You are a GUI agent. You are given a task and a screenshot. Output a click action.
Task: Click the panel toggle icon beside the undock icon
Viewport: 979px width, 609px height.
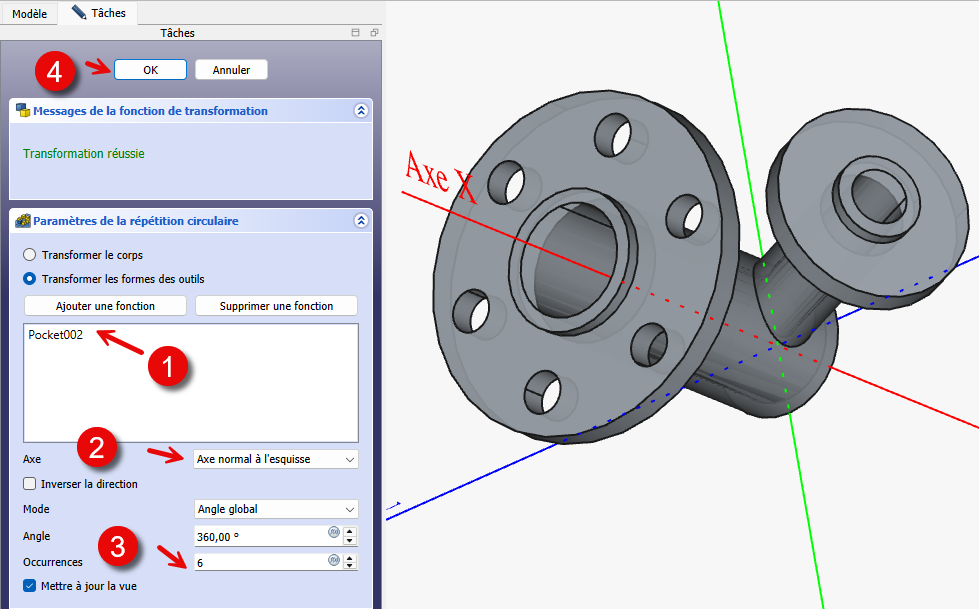click(x=355, y=33)
